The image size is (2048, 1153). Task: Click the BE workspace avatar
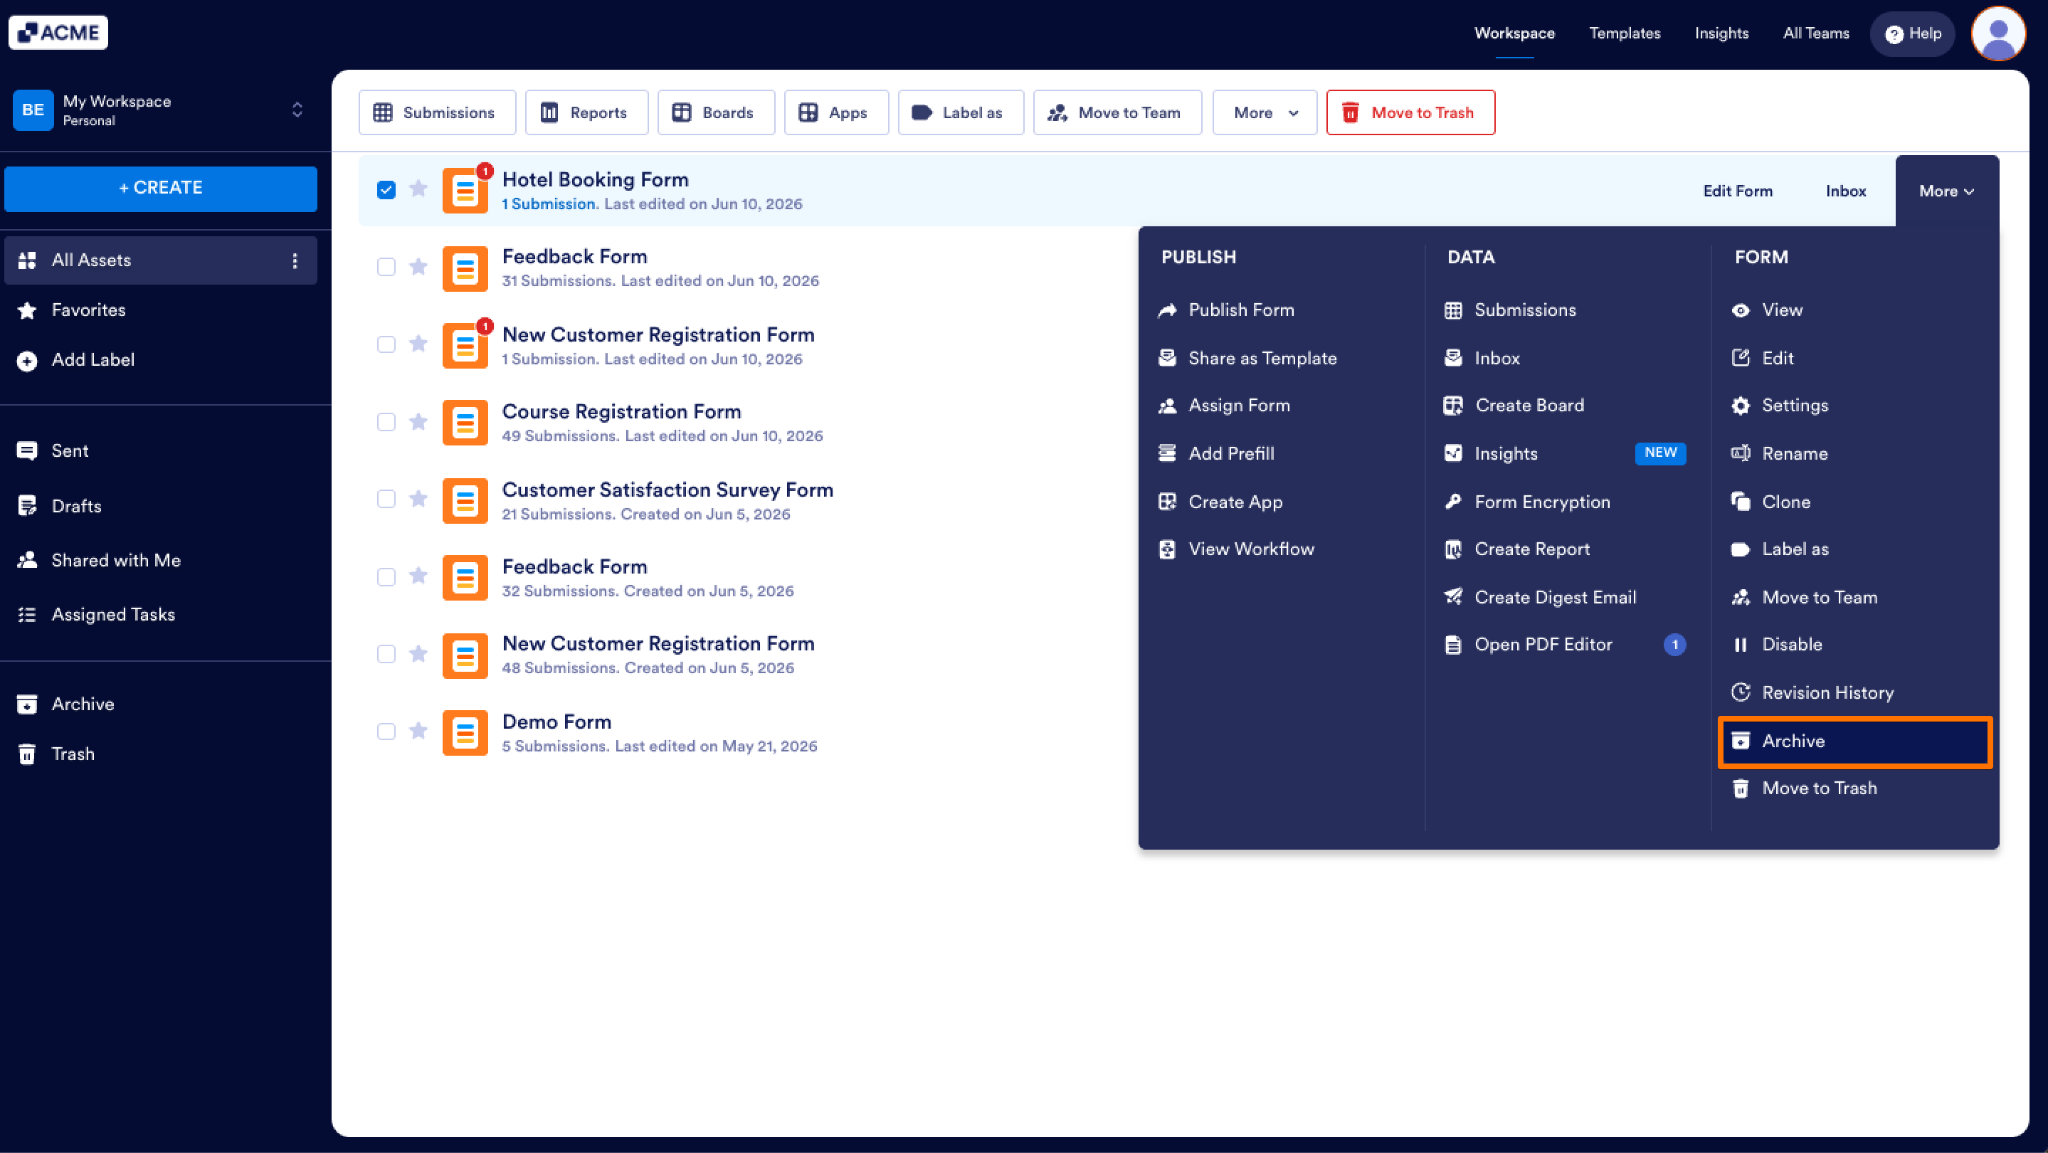click(33, 110)
